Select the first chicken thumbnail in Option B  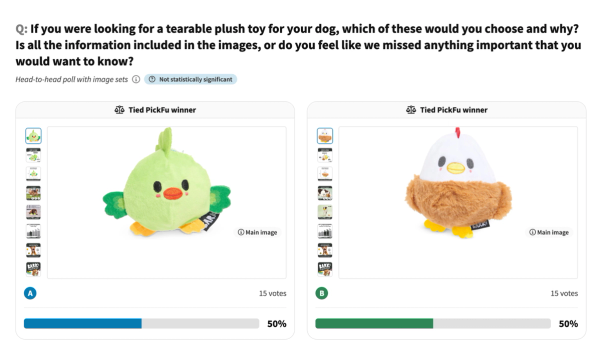tap(325, 136)
